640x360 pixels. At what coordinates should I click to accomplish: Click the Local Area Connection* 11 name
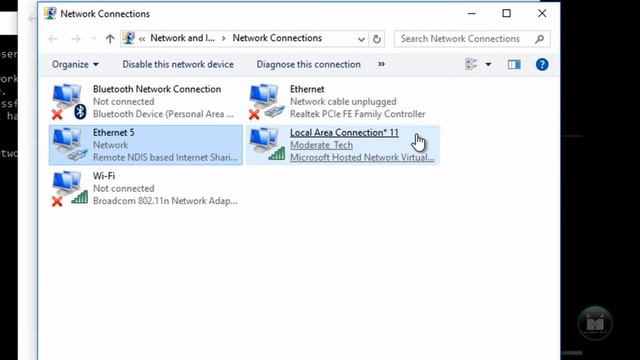pyautogui.click(x=344, y=133)
